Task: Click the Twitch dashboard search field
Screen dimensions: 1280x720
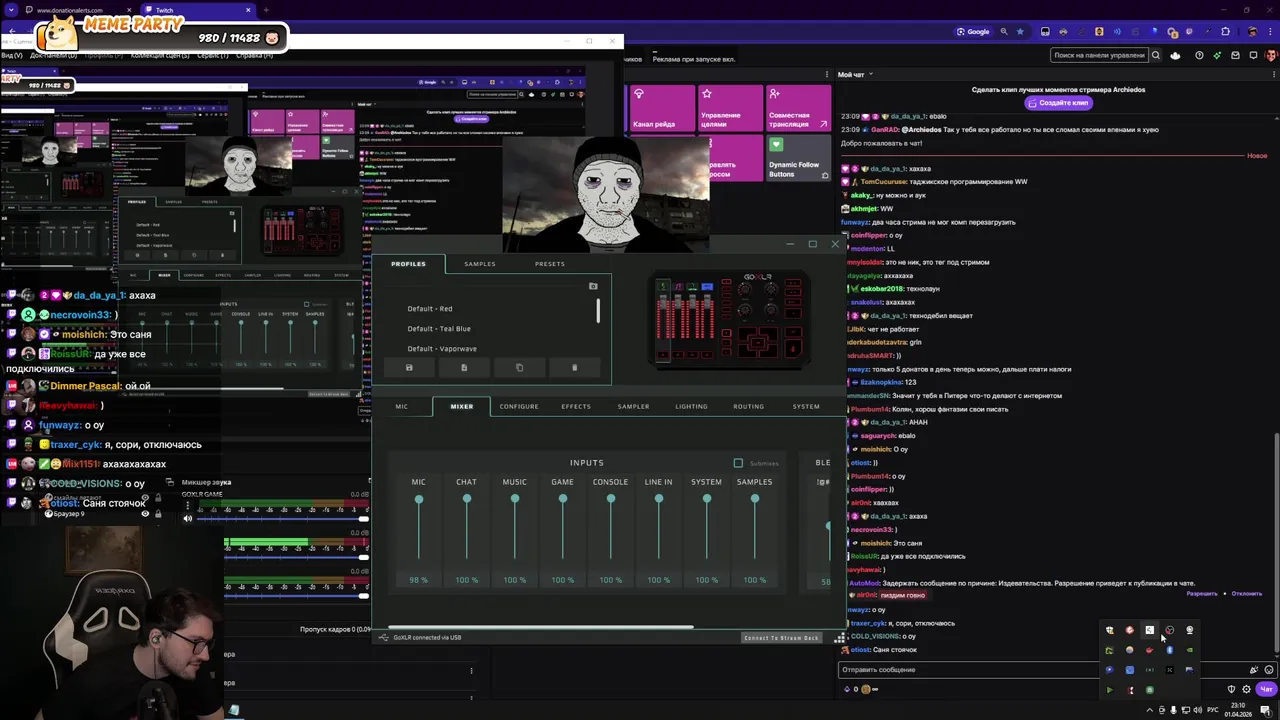Action: 1098,56
